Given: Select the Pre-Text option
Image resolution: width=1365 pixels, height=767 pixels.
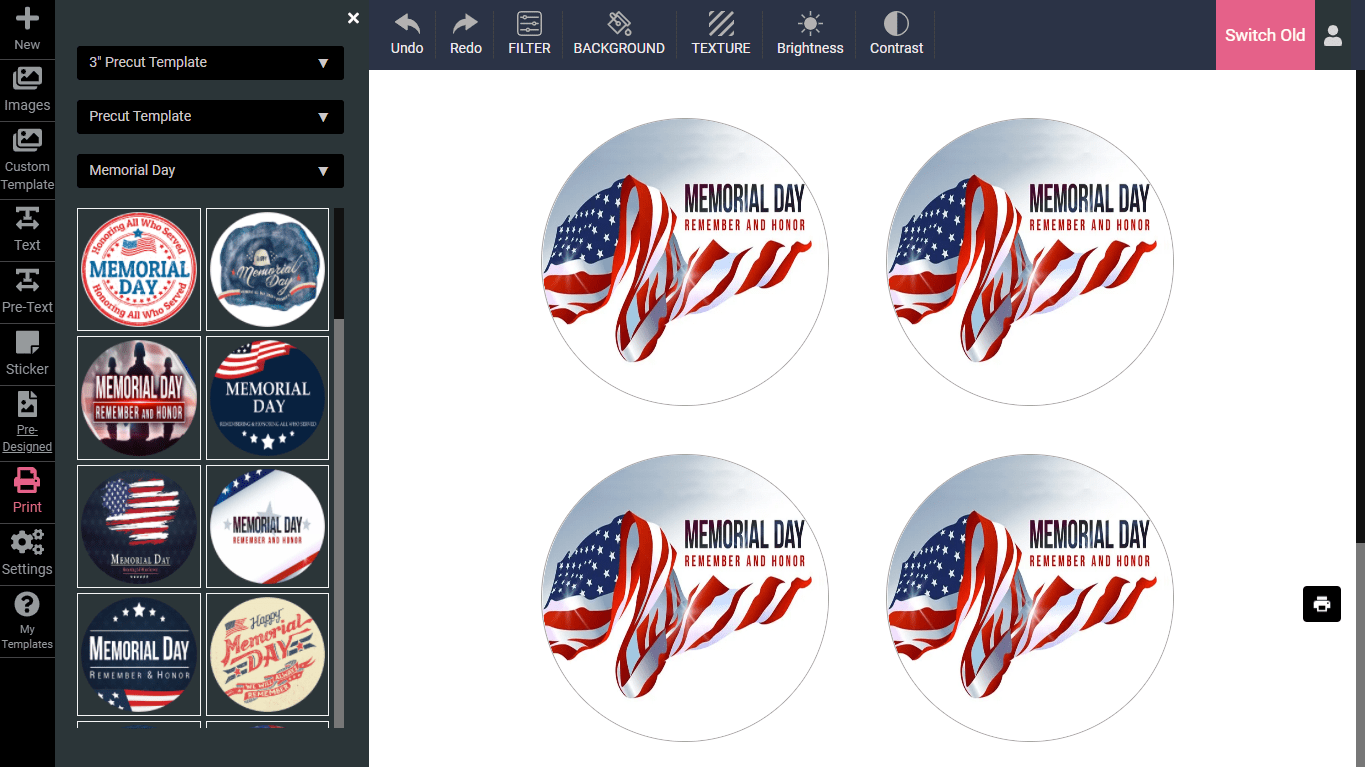Looking at the screenshot, I should tap(27, 292).
